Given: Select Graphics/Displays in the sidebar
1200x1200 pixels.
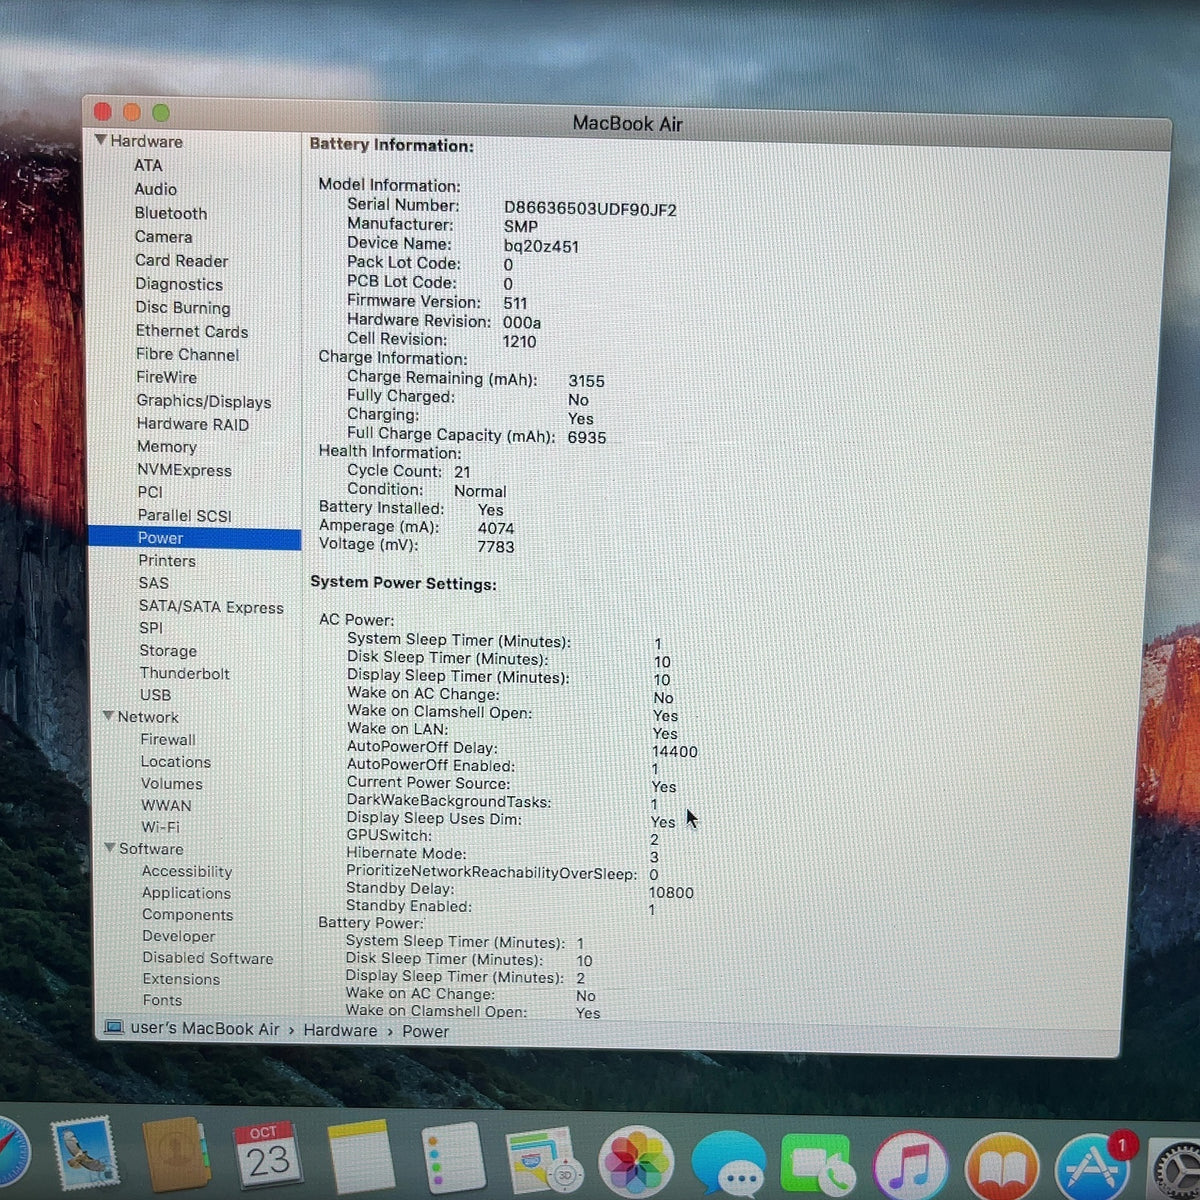Looking at the screenshot, I should (204, 401).
